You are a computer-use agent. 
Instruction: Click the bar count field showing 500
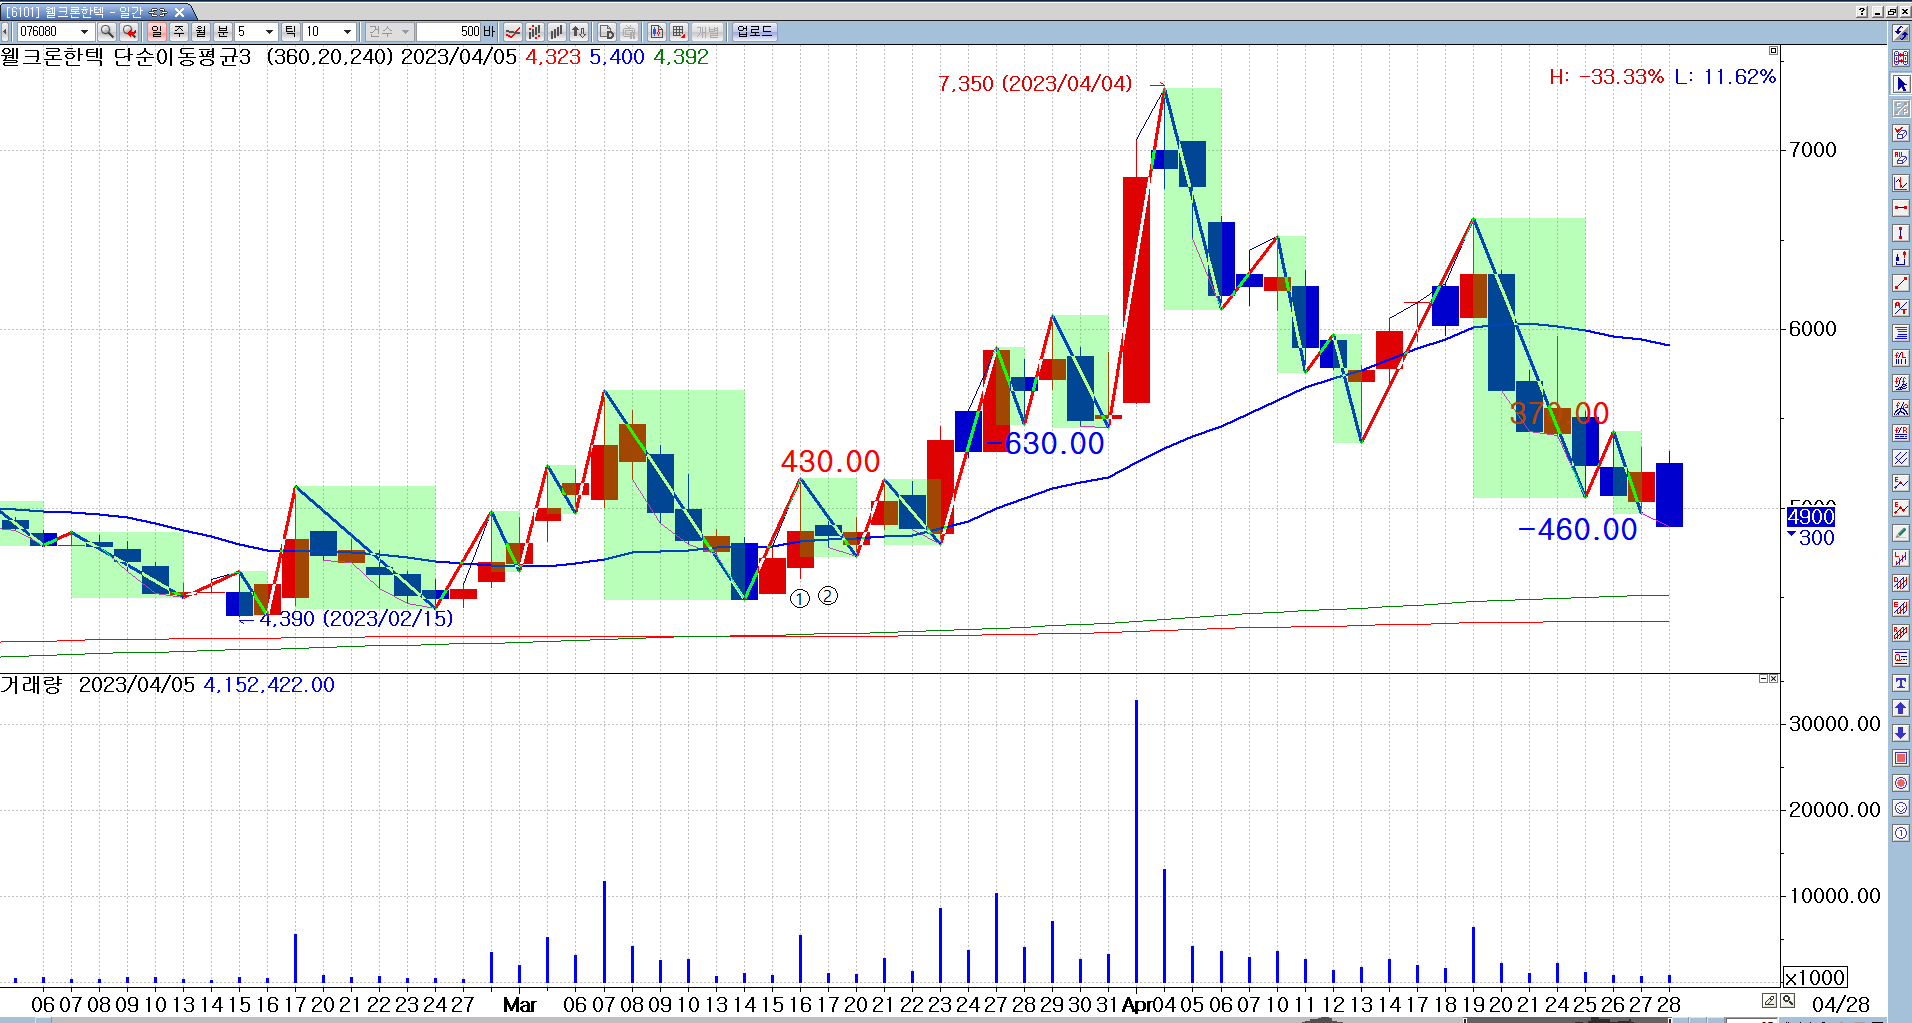tap(448, 32)
